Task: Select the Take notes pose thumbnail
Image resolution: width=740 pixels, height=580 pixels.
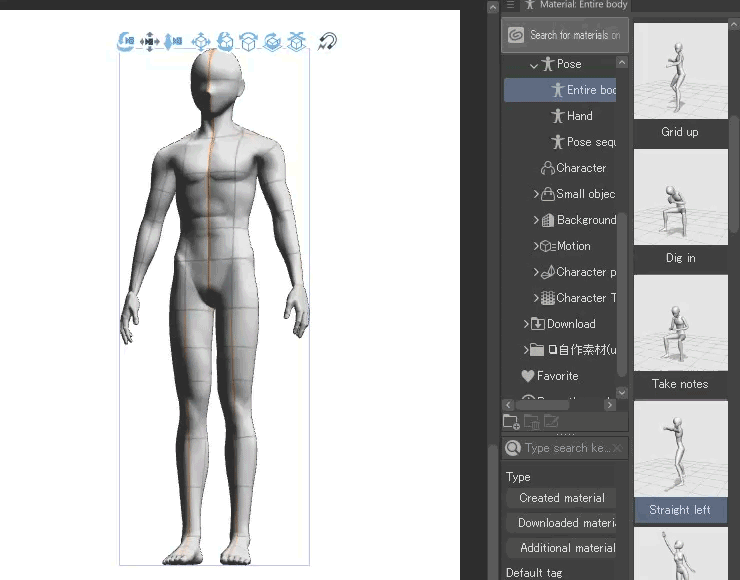Action: [681, 323]
